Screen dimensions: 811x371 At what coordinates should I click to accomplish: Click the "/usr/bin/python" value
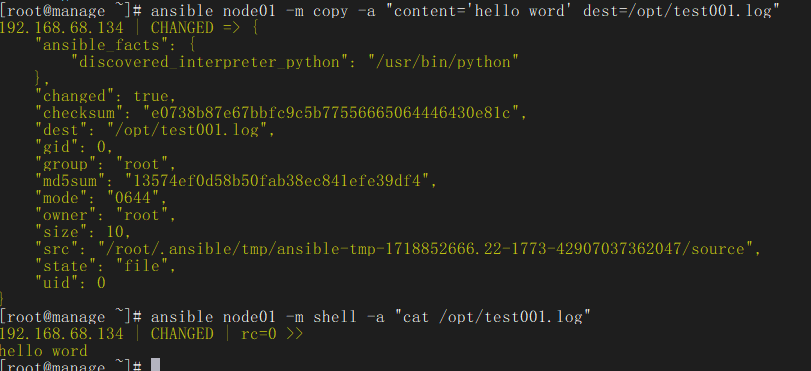pyautogui.click(x=443, y=63)
